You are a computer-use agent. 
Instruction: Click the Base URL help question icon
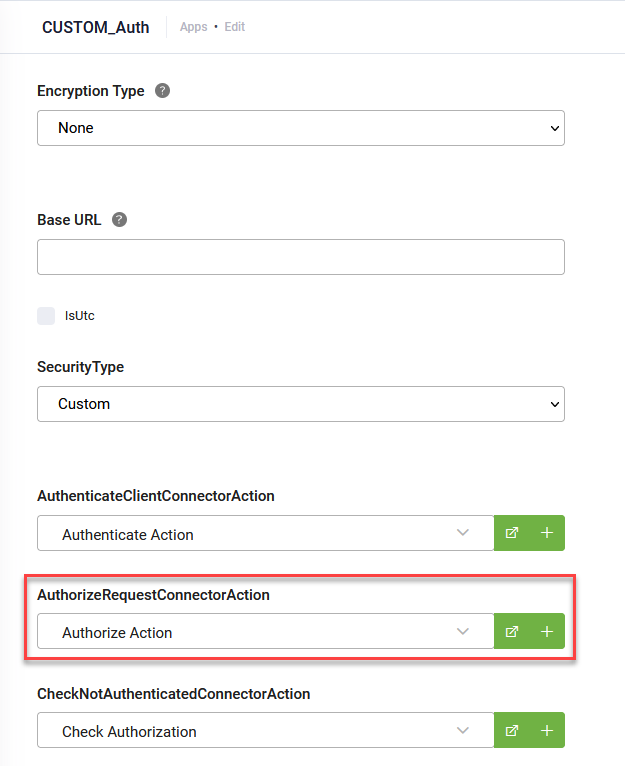pos(120,220)
